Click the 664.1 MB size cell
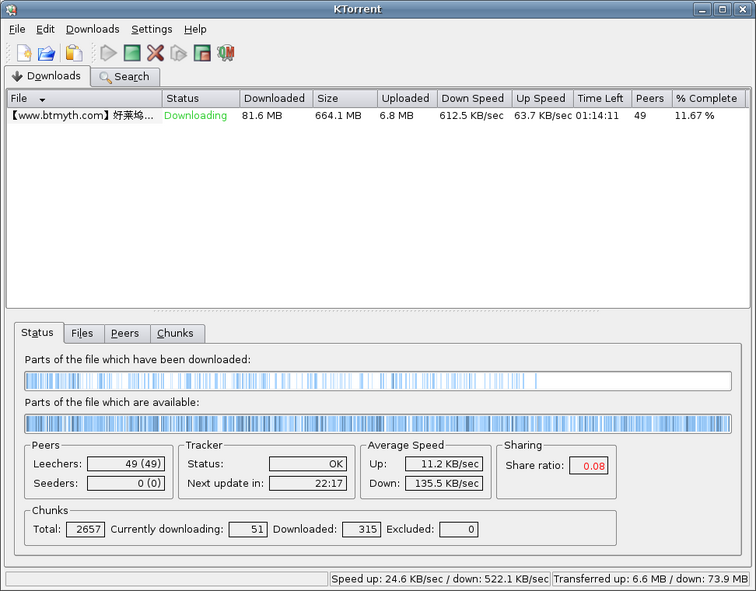756x591 pixels. pos(338,116)
